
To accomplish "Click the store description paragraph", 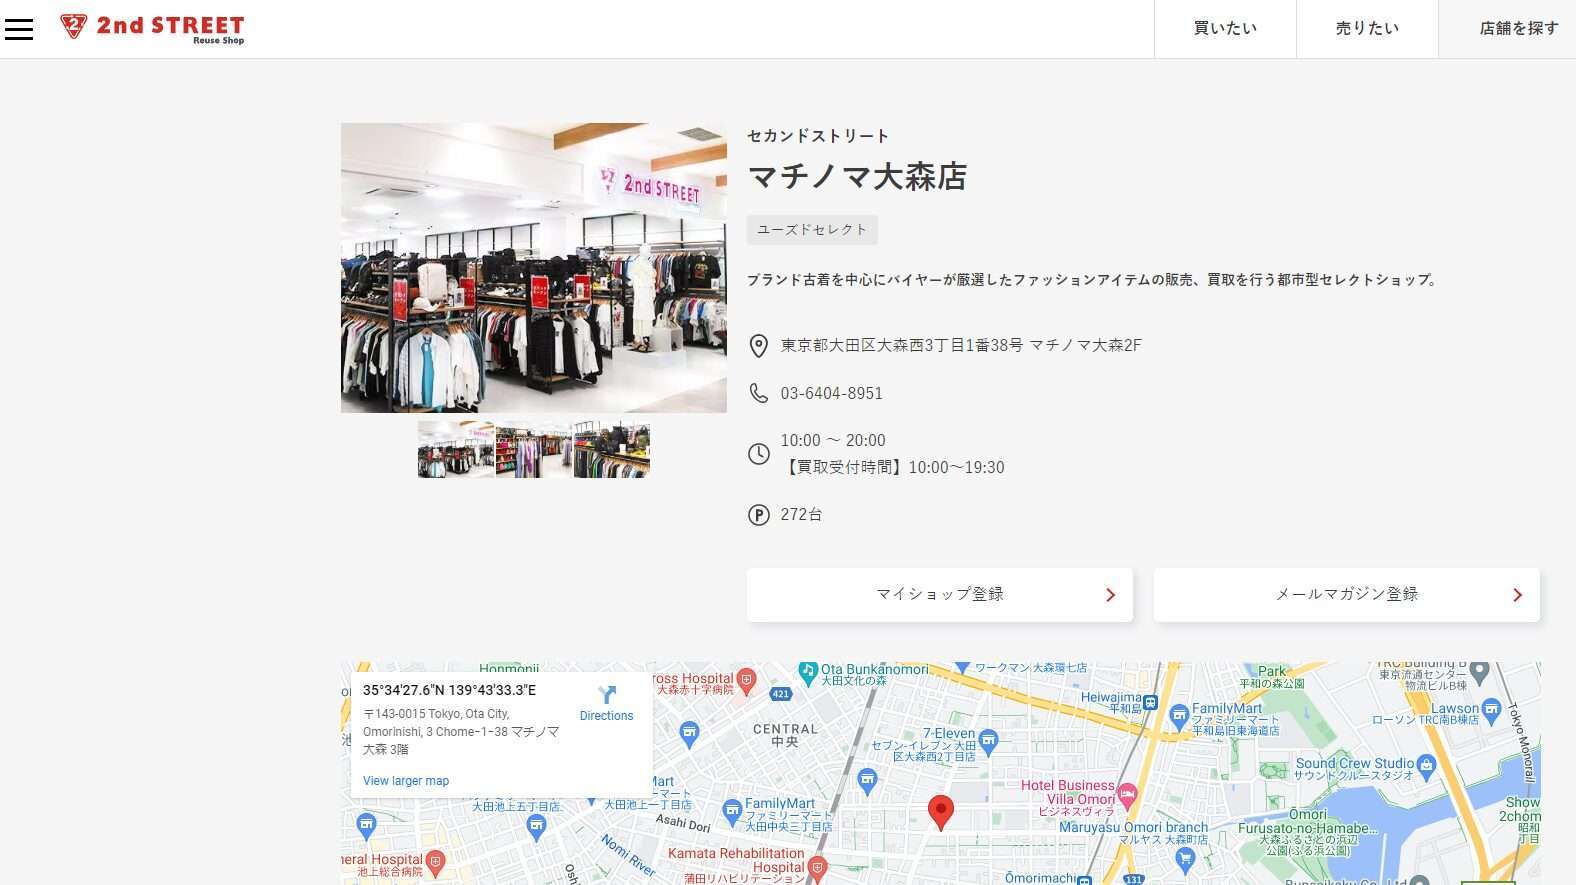I will point(1094,280).
